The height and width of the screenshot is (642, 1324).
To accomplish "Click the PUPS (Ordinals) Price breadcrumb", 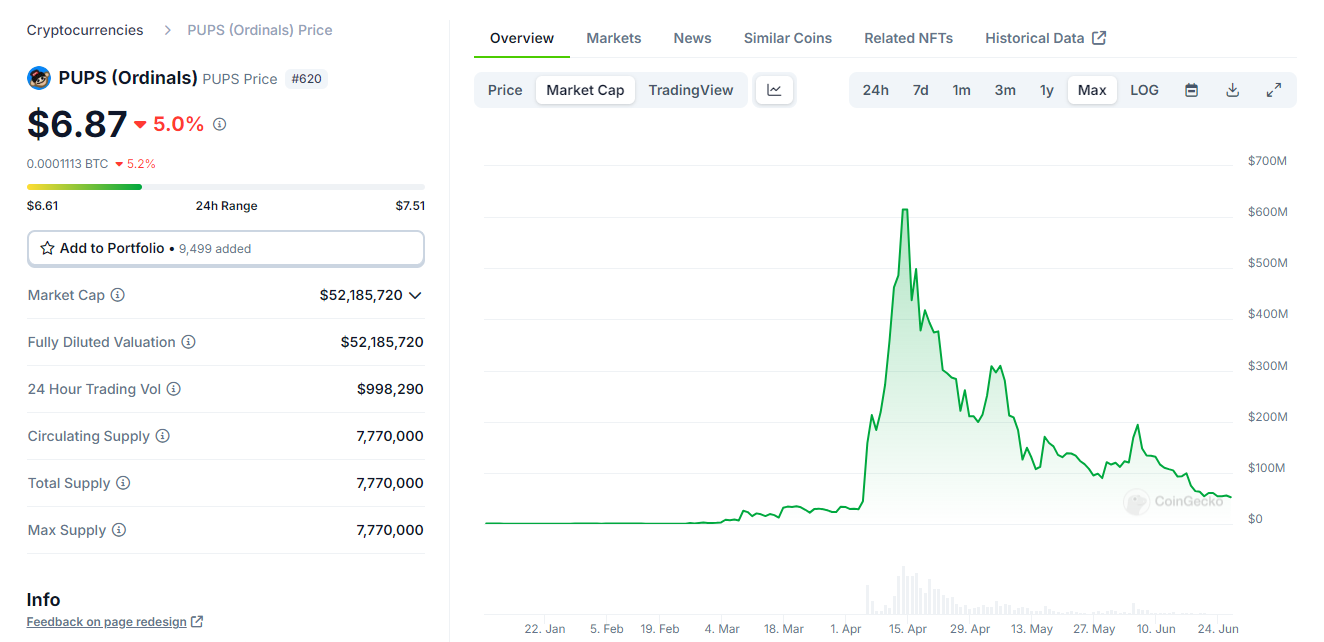I will [x=260, y=30].
